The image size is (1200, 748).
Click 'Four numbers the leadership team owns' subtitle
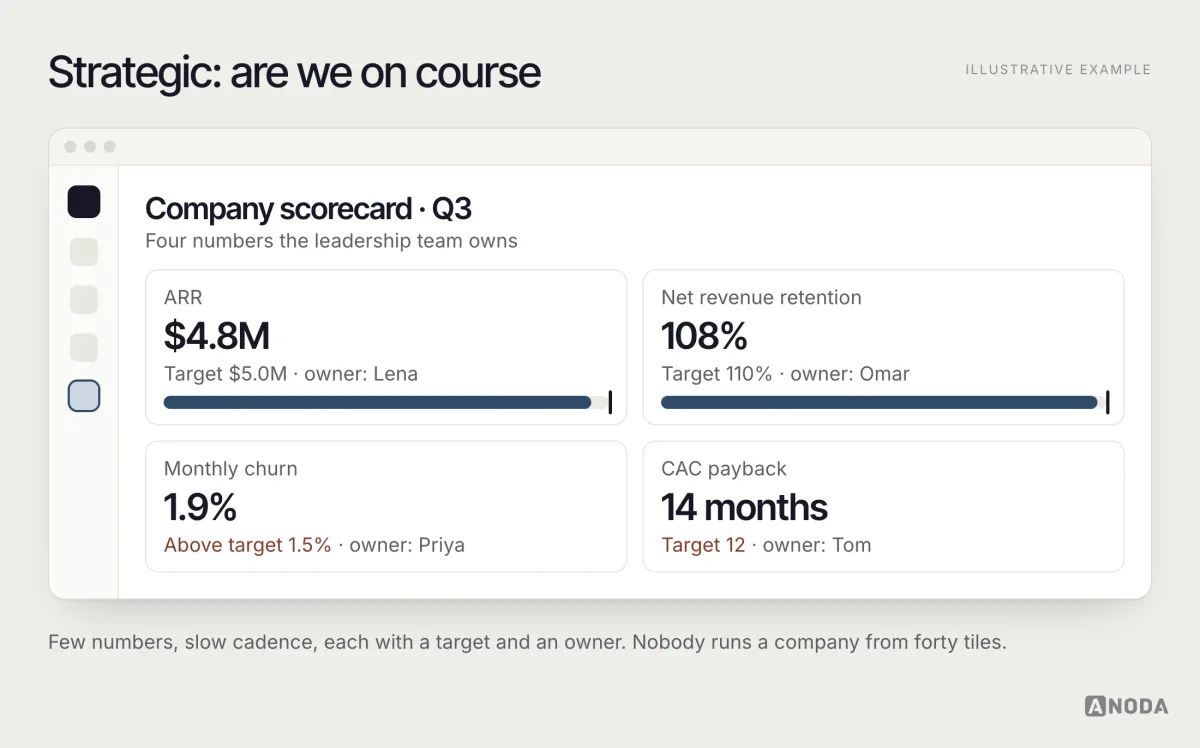coord(331,241)
